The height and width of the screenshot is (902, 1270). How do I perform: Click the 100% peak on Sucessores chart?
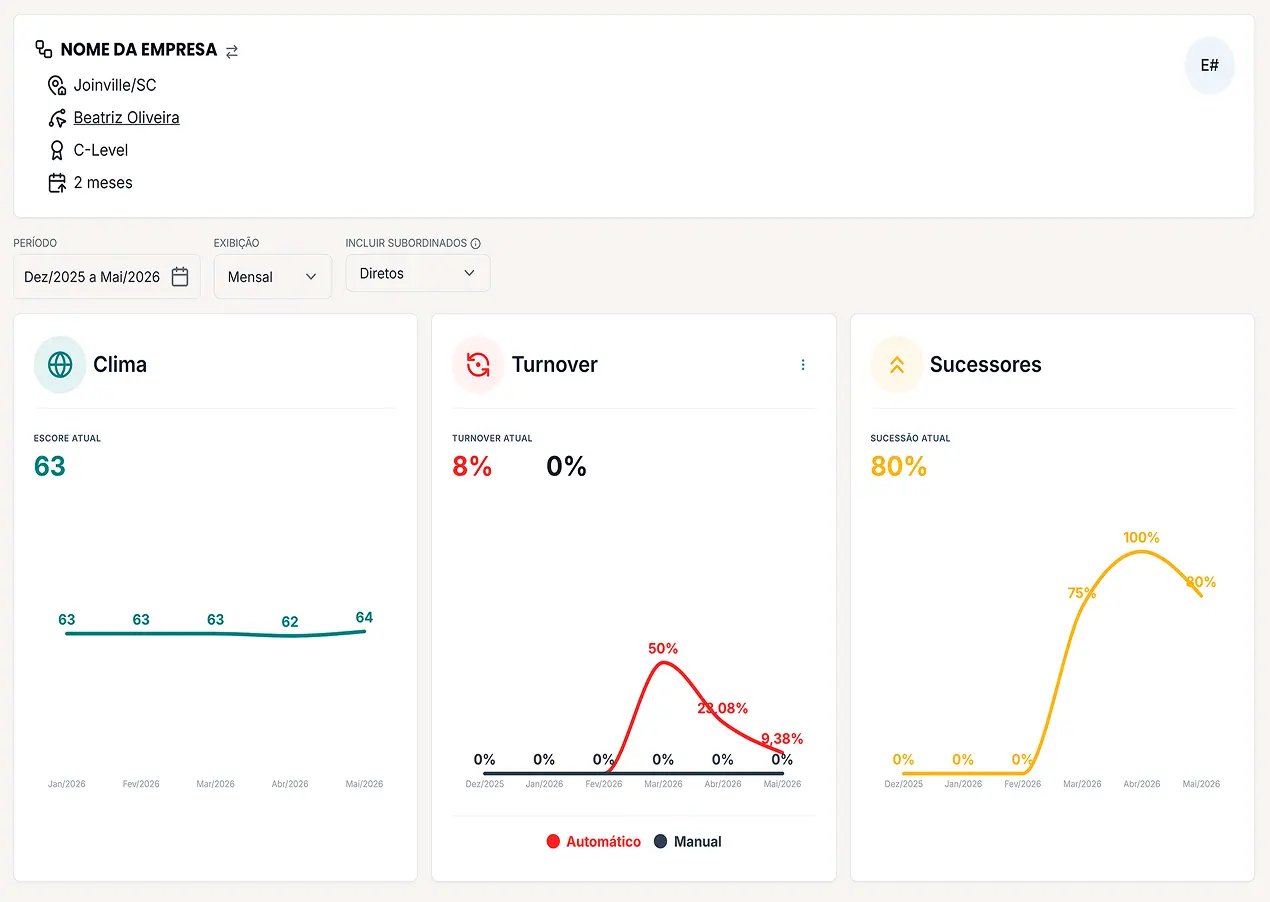point(1141,551)
